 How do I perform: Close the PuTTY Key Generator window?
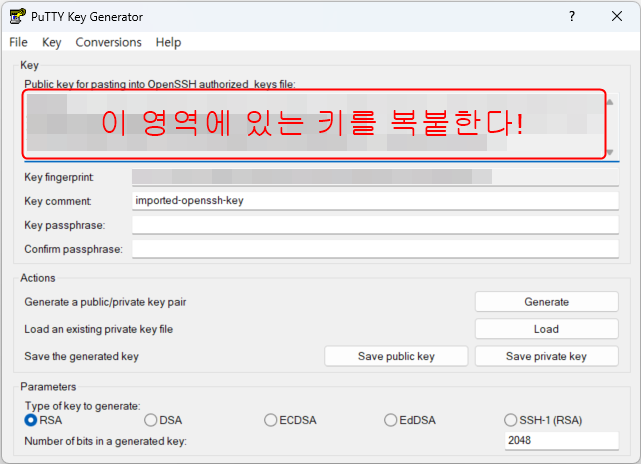point(617,16)
